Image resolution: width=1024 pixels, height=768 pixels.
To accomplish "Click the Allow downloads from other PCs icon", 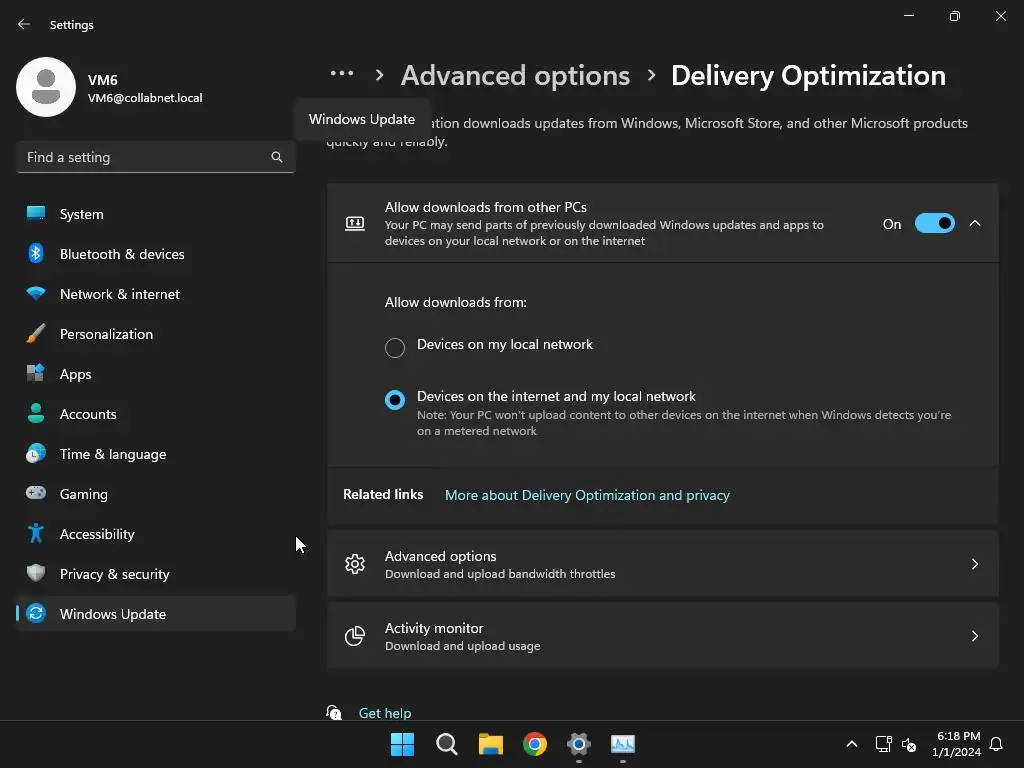I will click(x=355, y=223).
